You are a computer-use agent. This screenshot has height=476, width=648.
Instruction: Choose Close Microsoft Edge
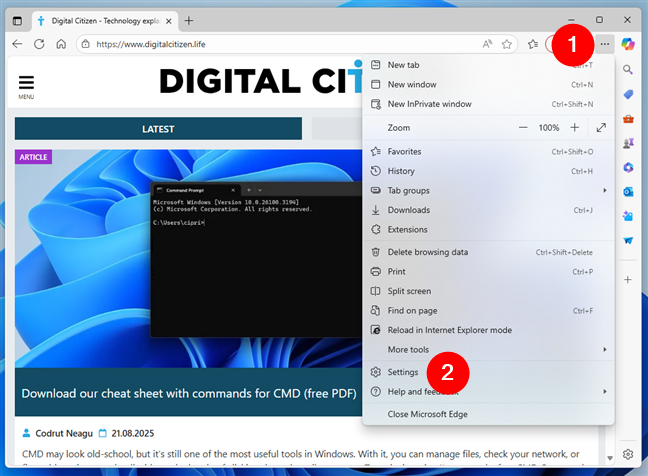pyautogui.click(x=488, y=414)
